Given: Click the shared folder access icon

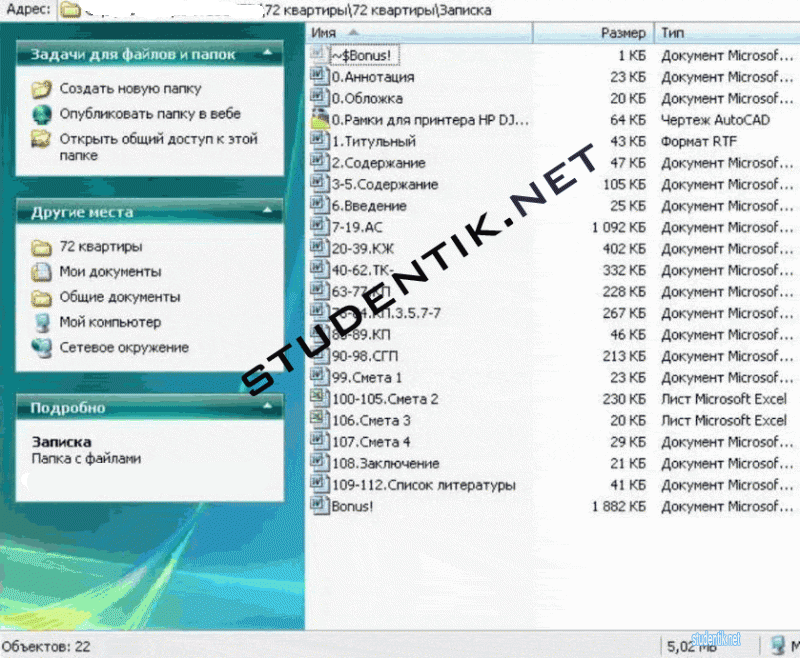Looking at the screenshot, I should click(x=41, y=139).
